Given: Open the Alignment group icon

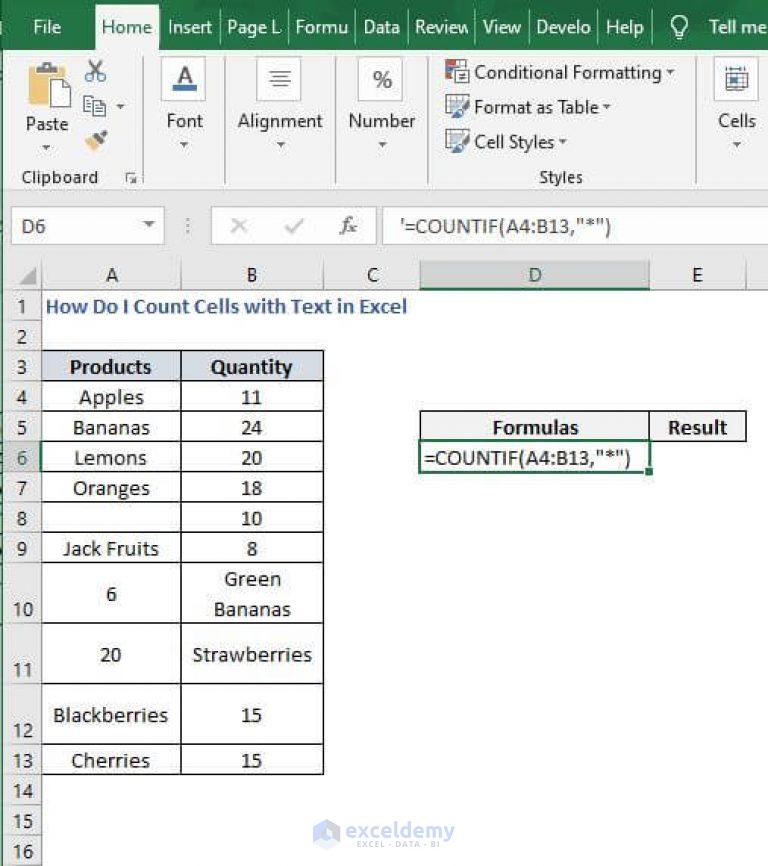Looking at the screenshot, I should point(279,80).
